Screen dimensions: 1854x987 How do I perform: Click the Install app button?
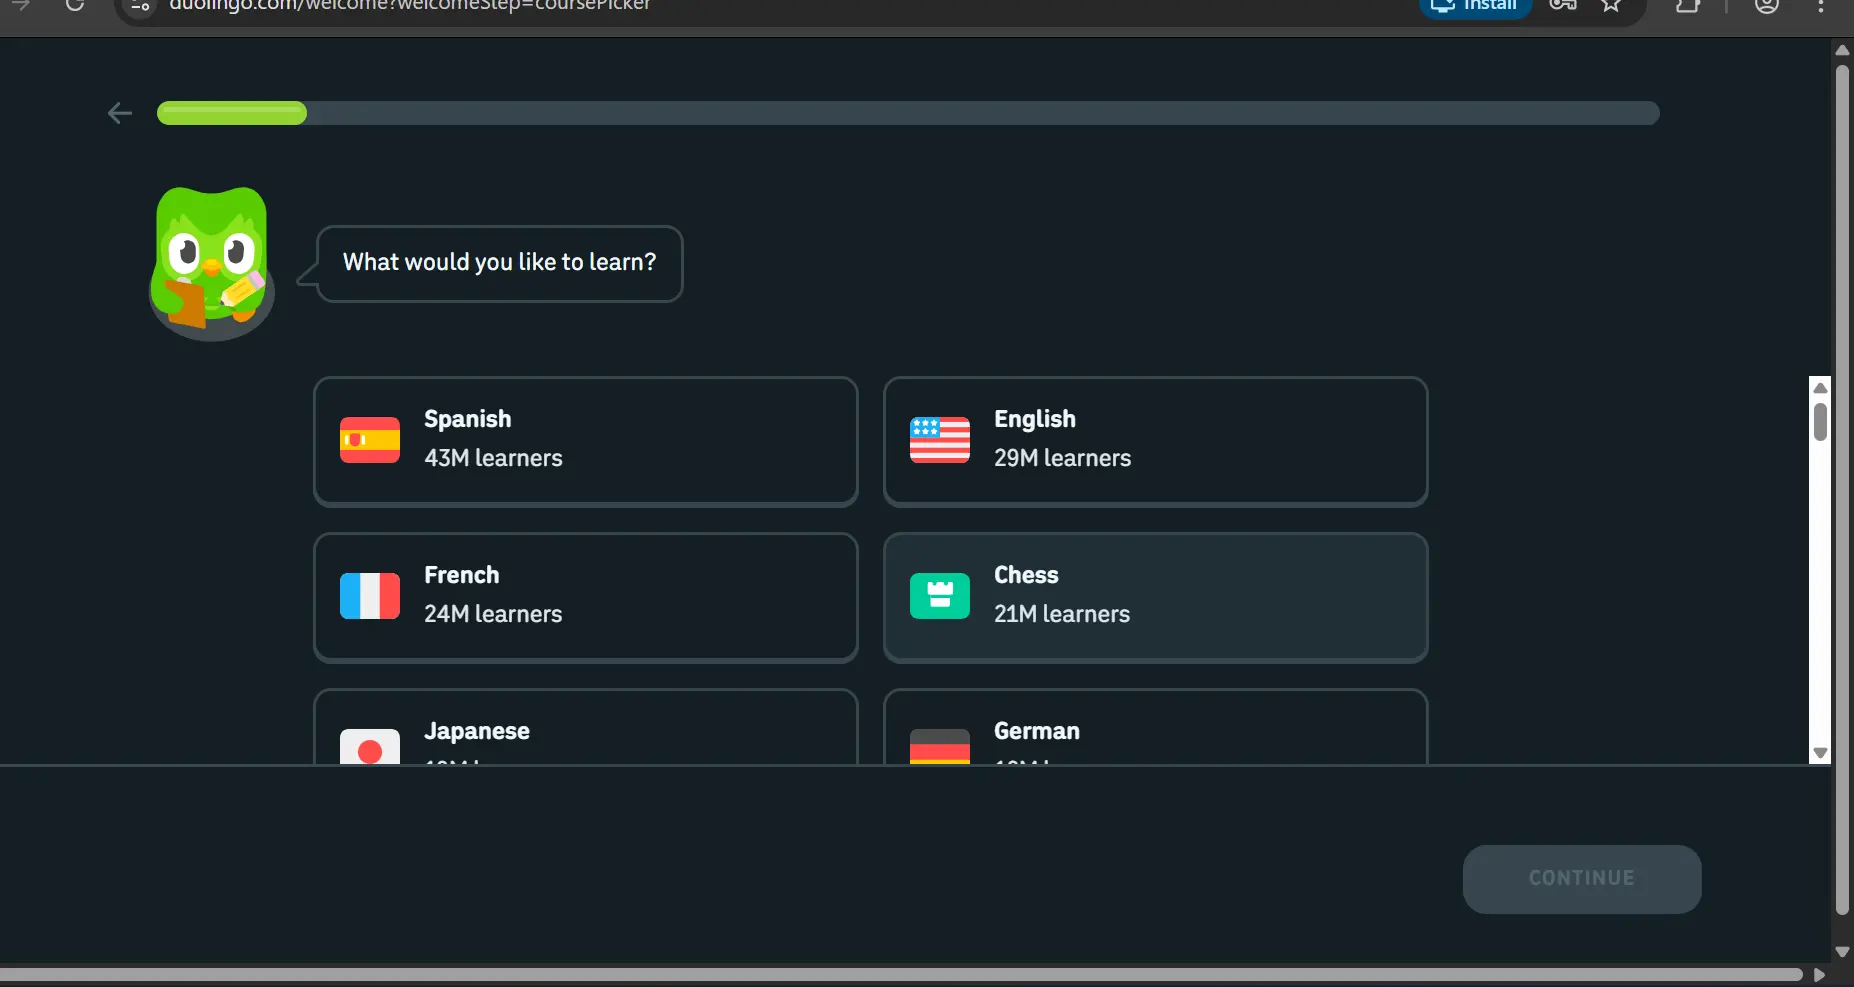point(1475,8)
